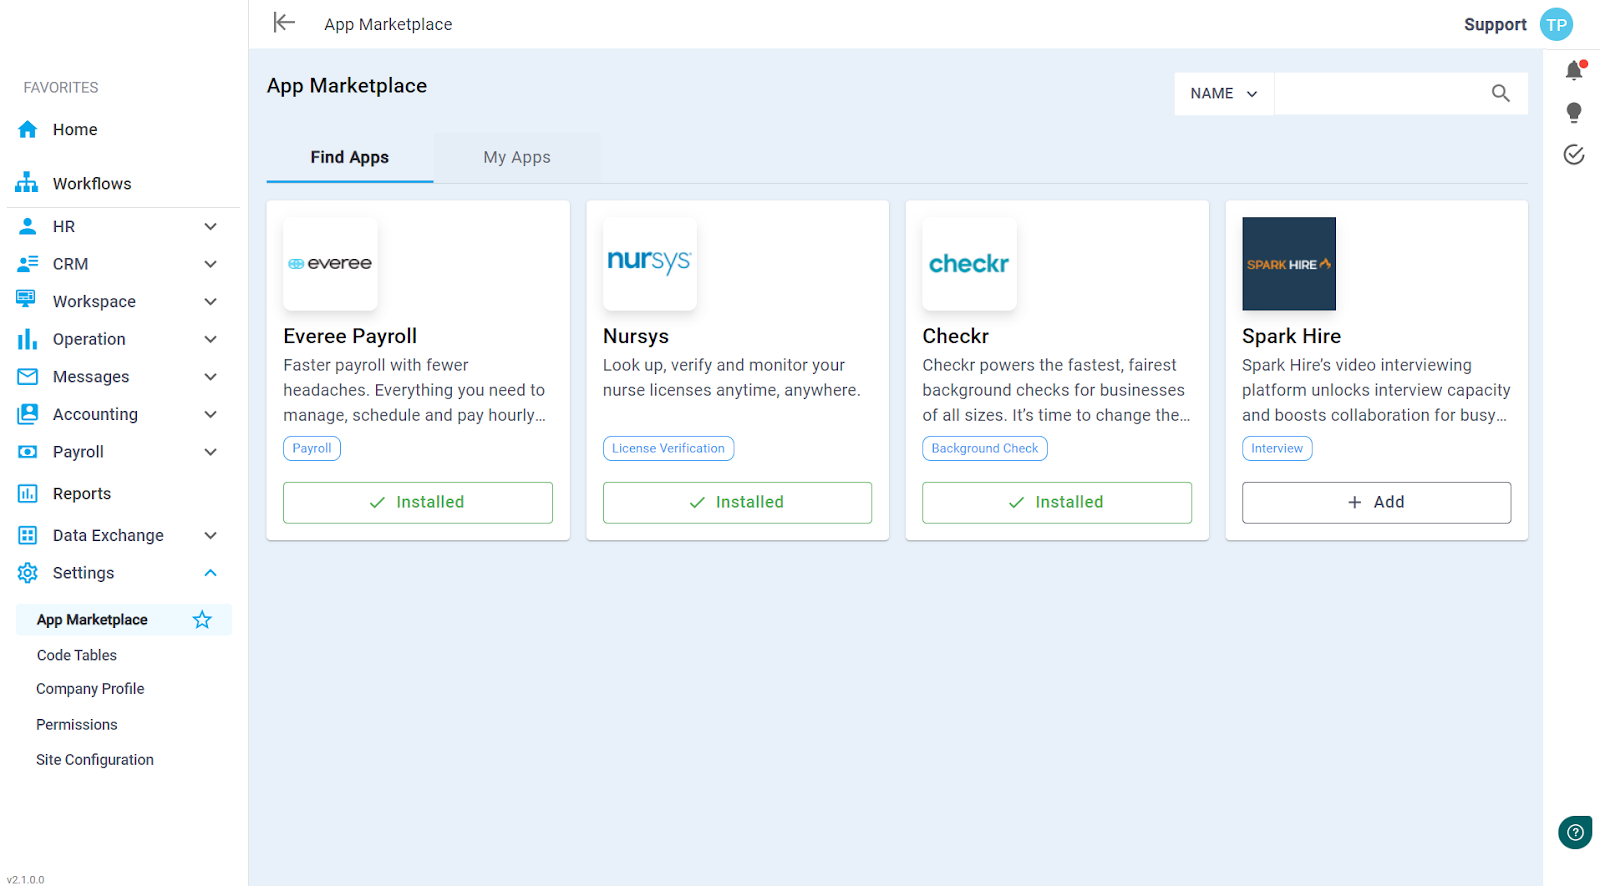
Task: Click the Installed button for Everee Payroll
Action: pos(418,503)
